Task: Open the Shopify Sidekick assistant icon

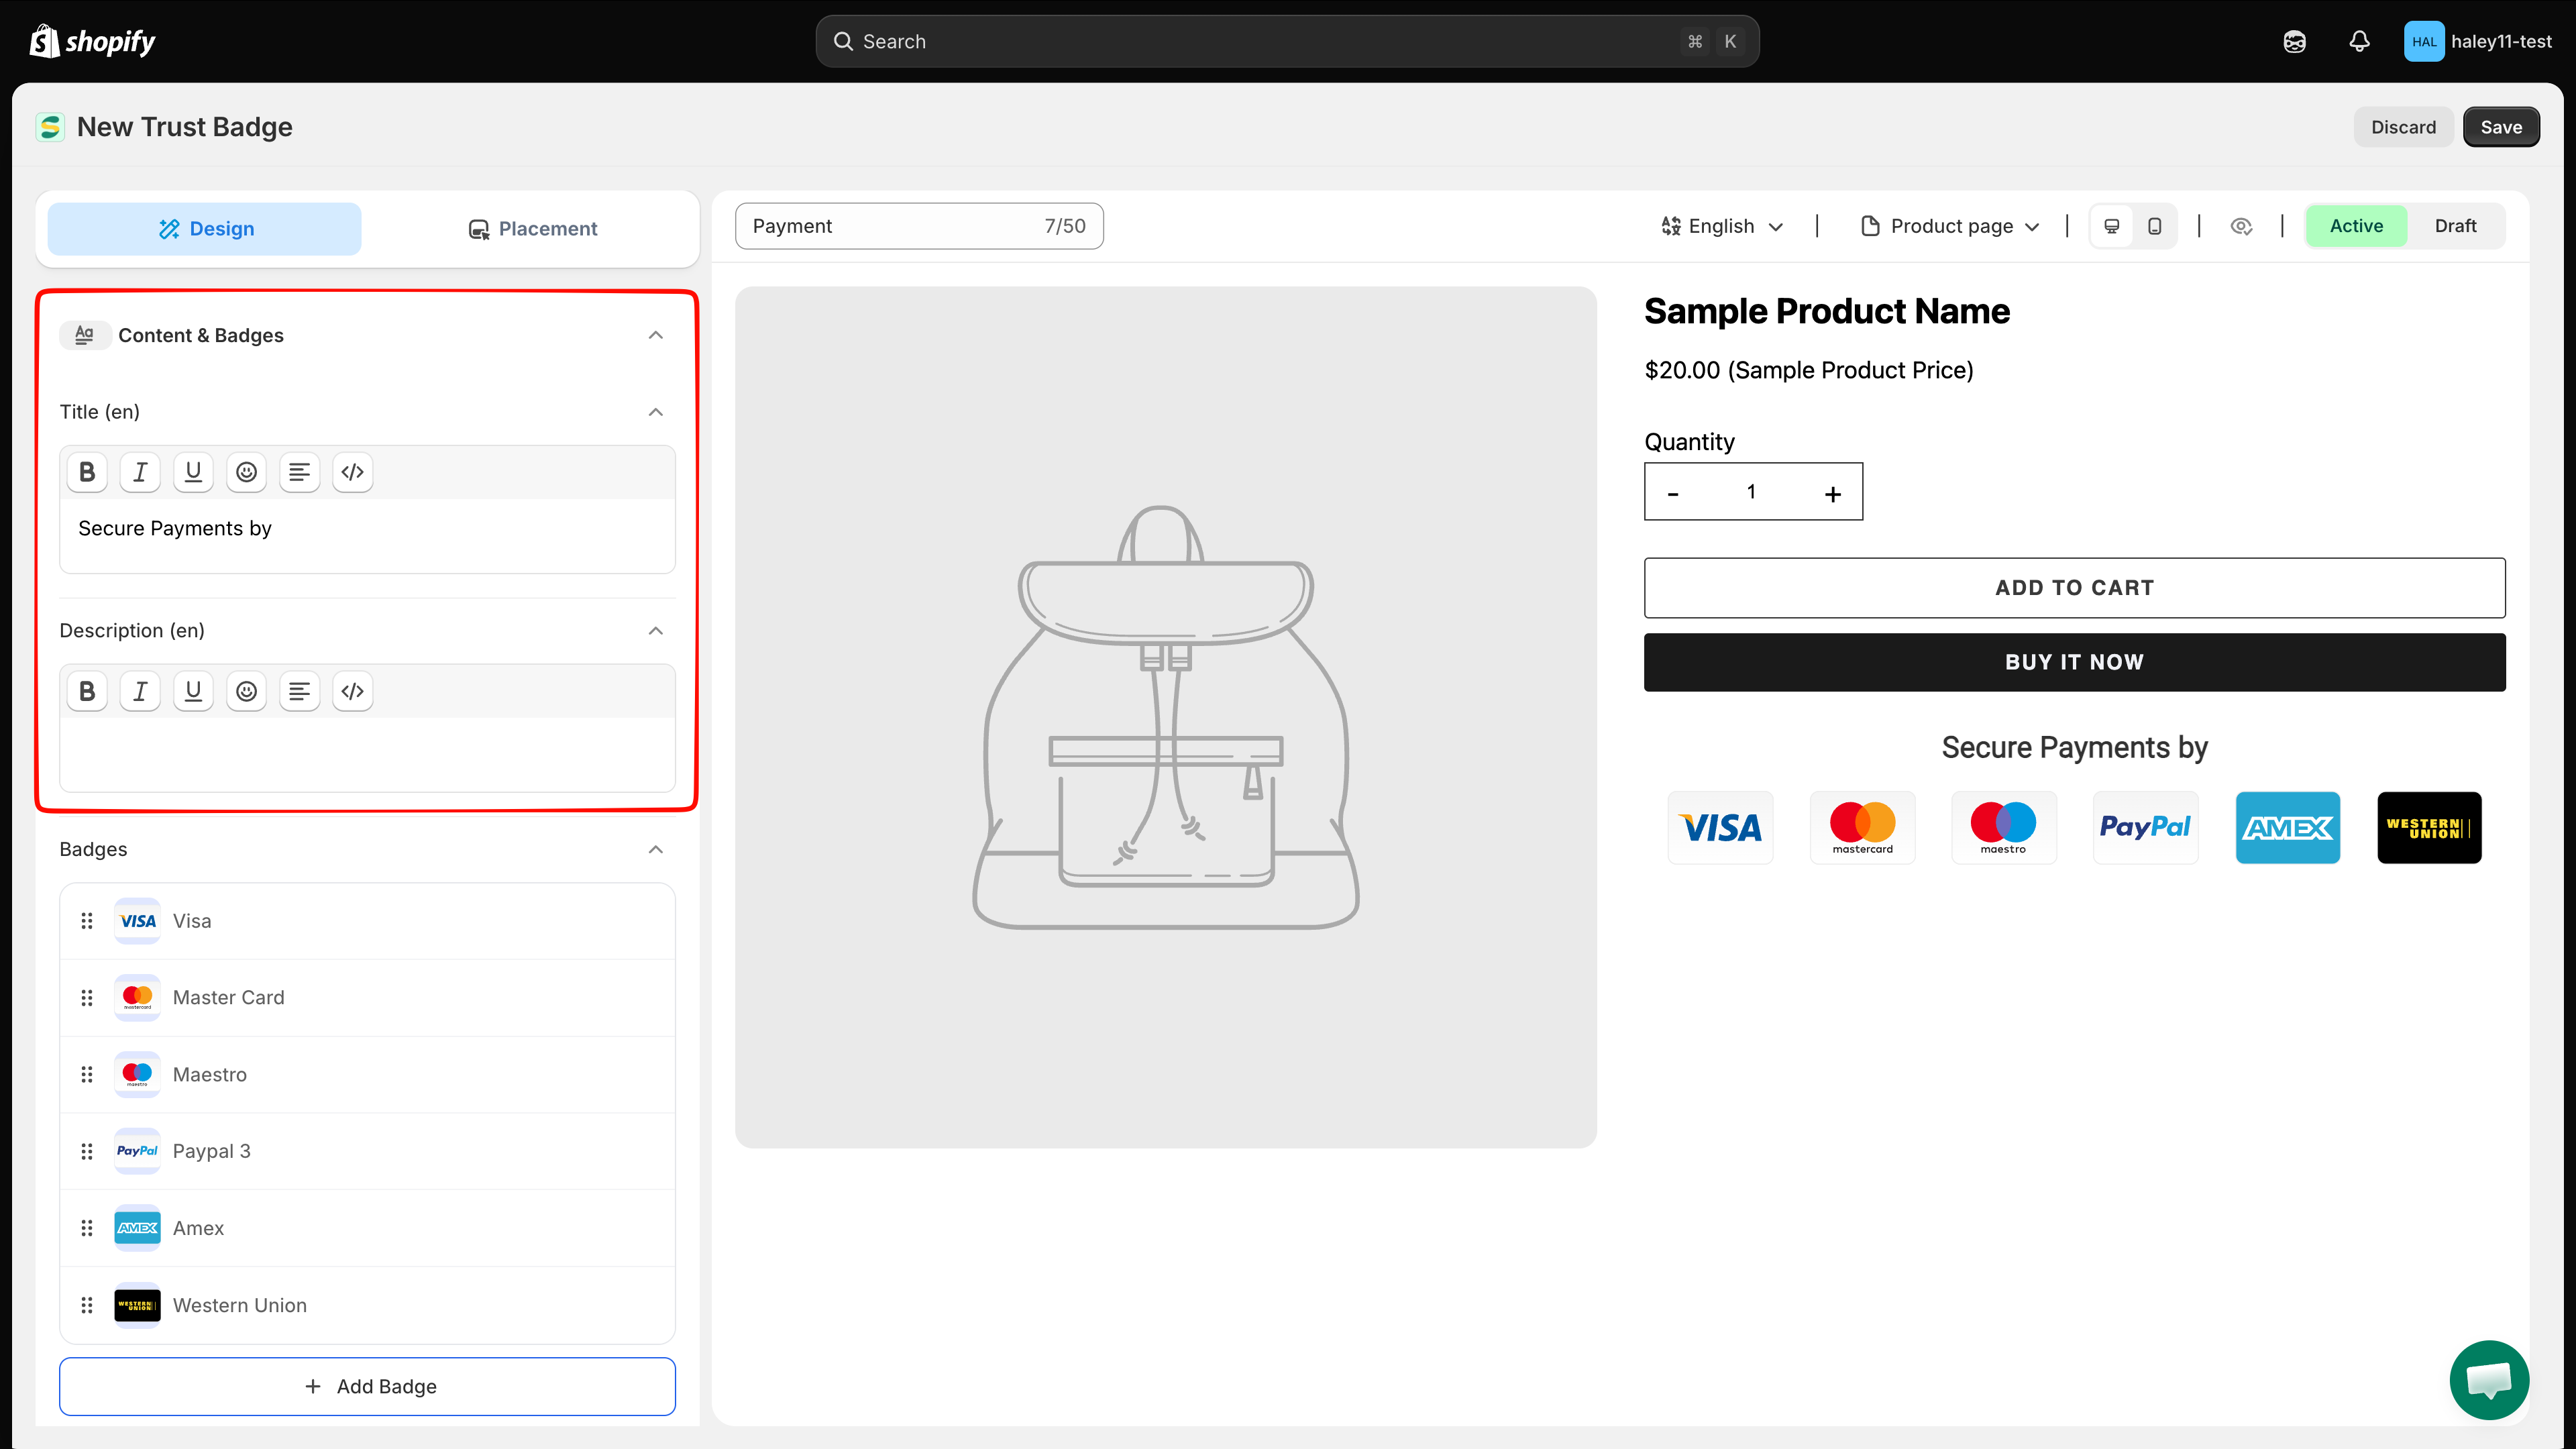Action: click(2294, 41)
